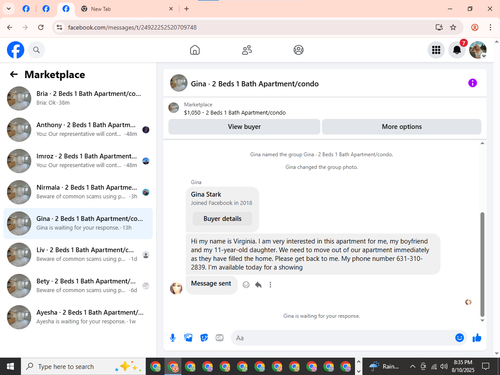The height and width of the screenshot is (375, 500).
Task: Open the Groups icon in top navigation
Action: [x=298, y=50]
